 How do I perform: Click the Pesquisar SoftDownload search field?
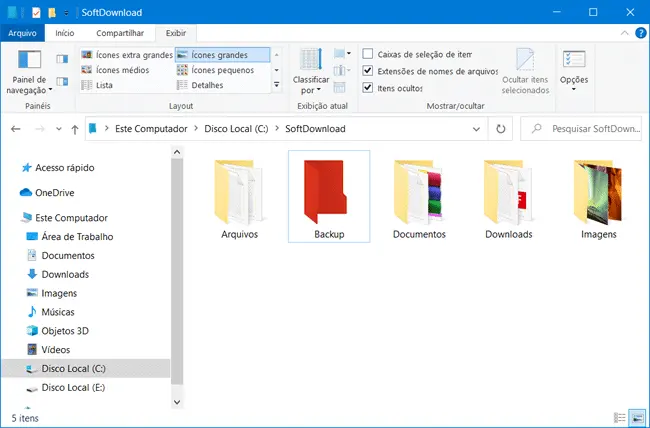[583, 129]
